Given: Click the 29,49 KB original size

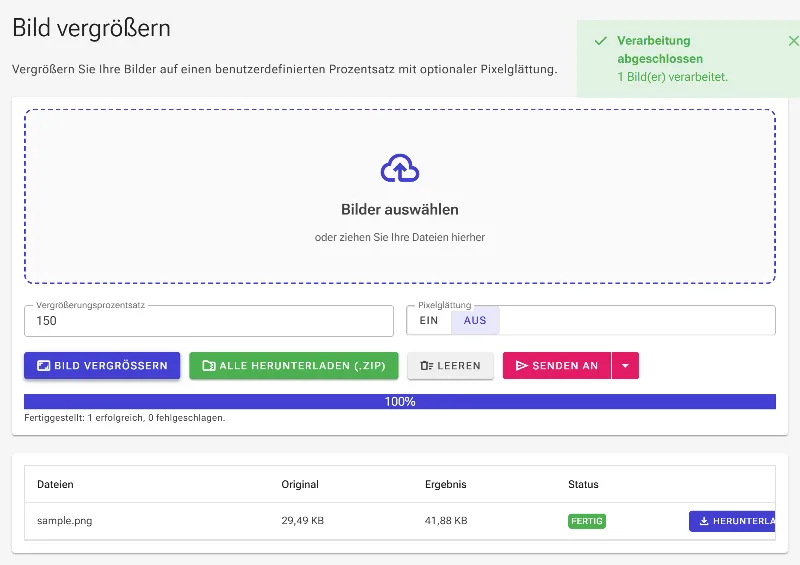Looking at the screenshot, I should (x=303, y=521).
